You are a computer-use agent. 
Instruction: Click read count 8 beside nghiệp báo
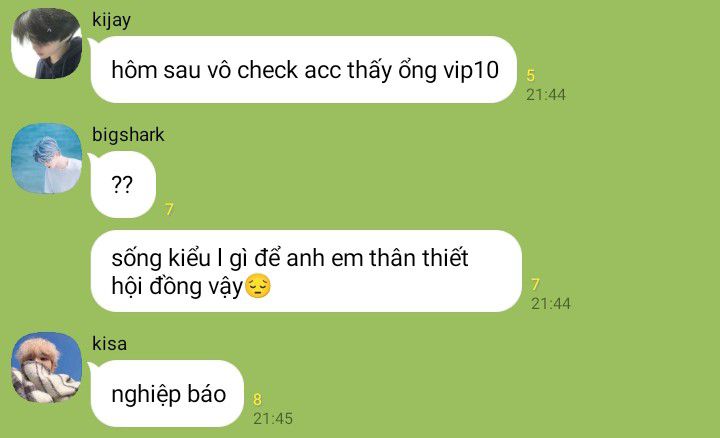pyautogui.click(x=258, y=399)
